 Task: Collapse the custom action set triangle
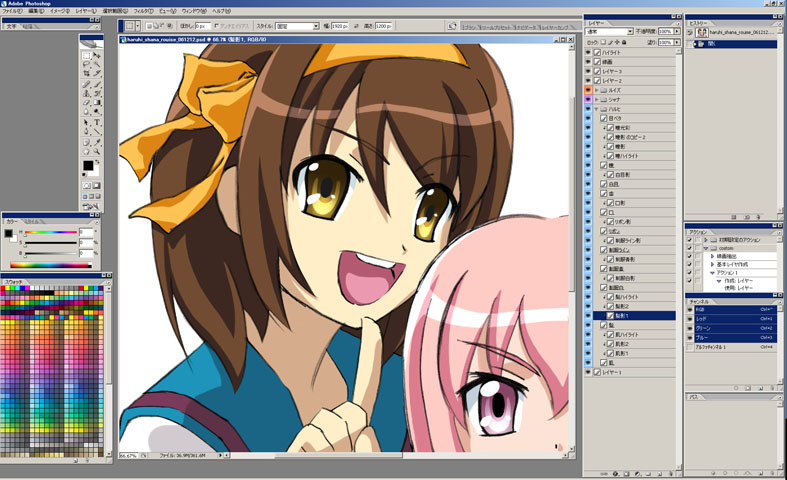click(x=706, y=248)
